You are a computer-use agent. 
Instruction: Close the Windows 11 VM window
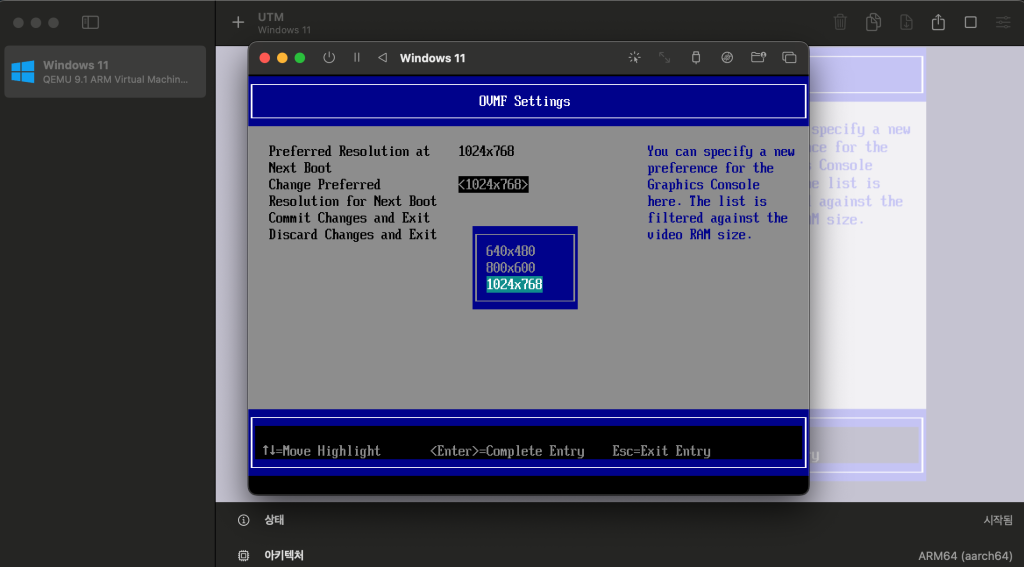[264, 58]
